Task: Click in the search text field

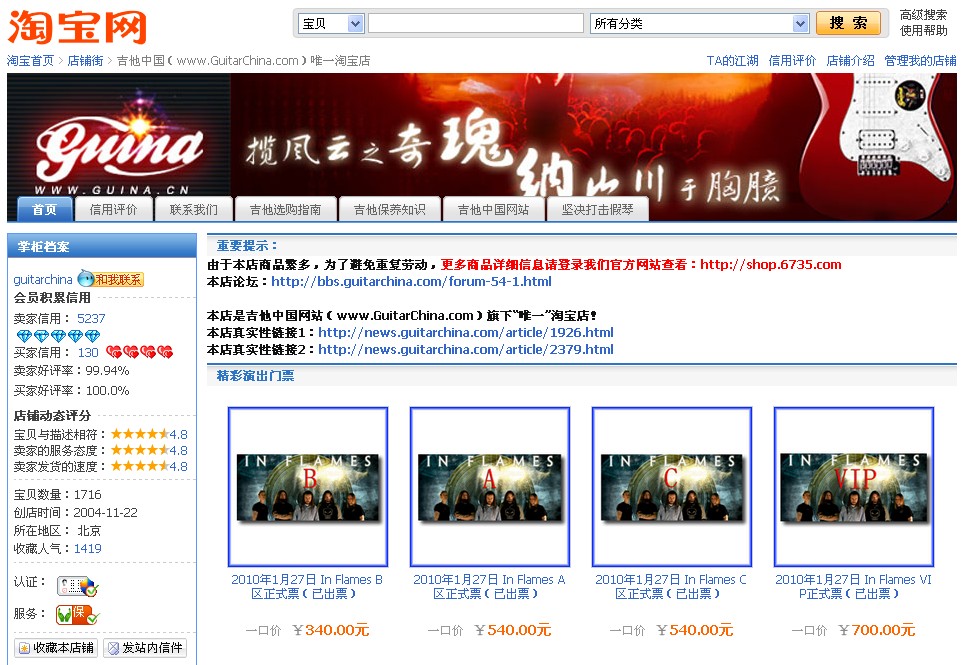Action: tap(475, 23)
